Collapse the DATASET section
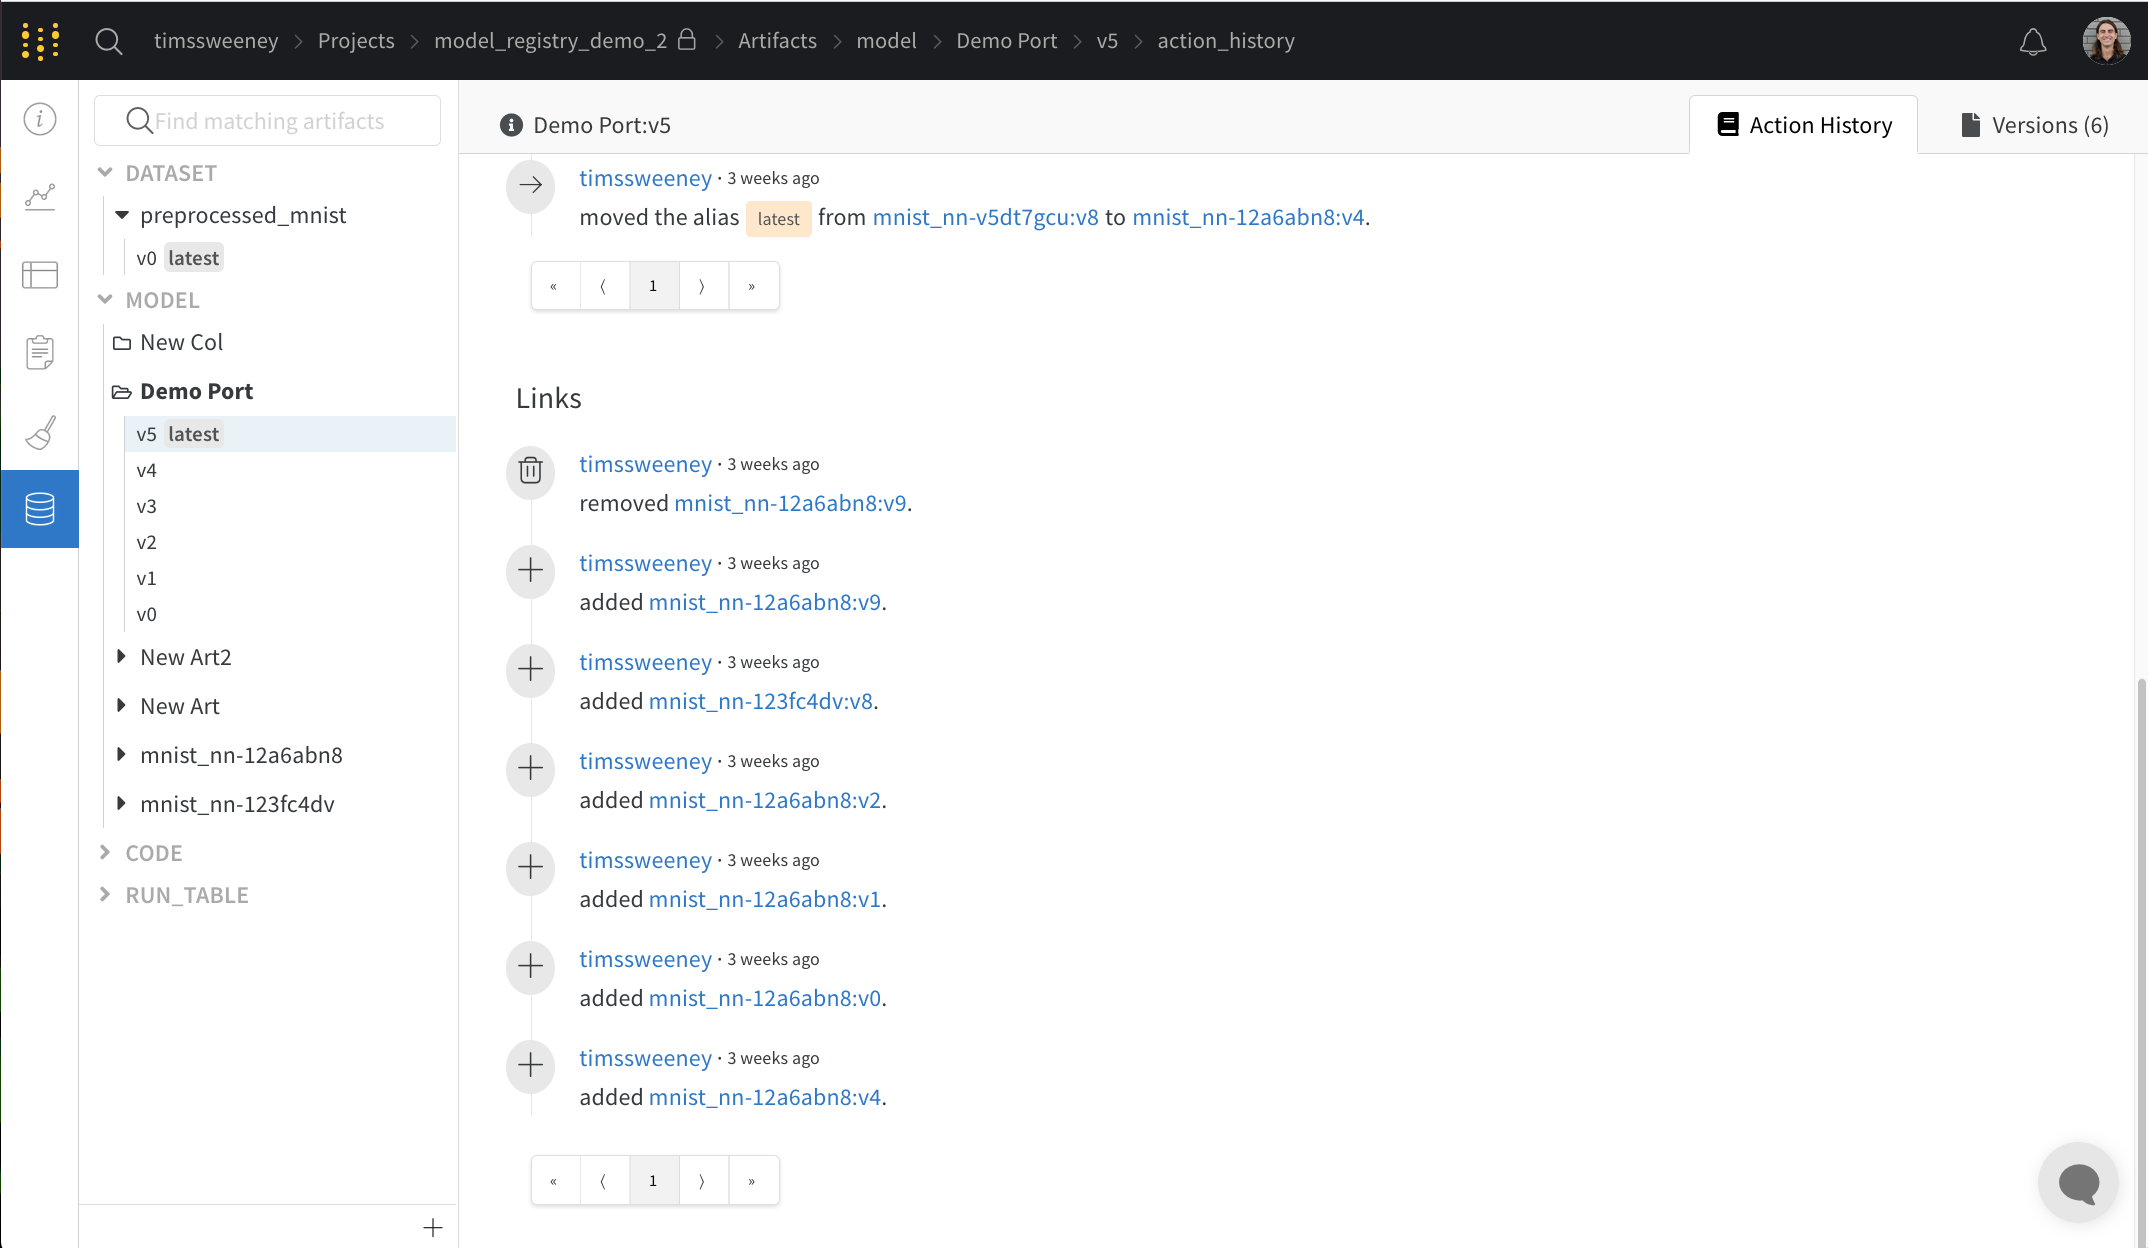The height and width of the screenshot is (1248, 2148). 105,173
